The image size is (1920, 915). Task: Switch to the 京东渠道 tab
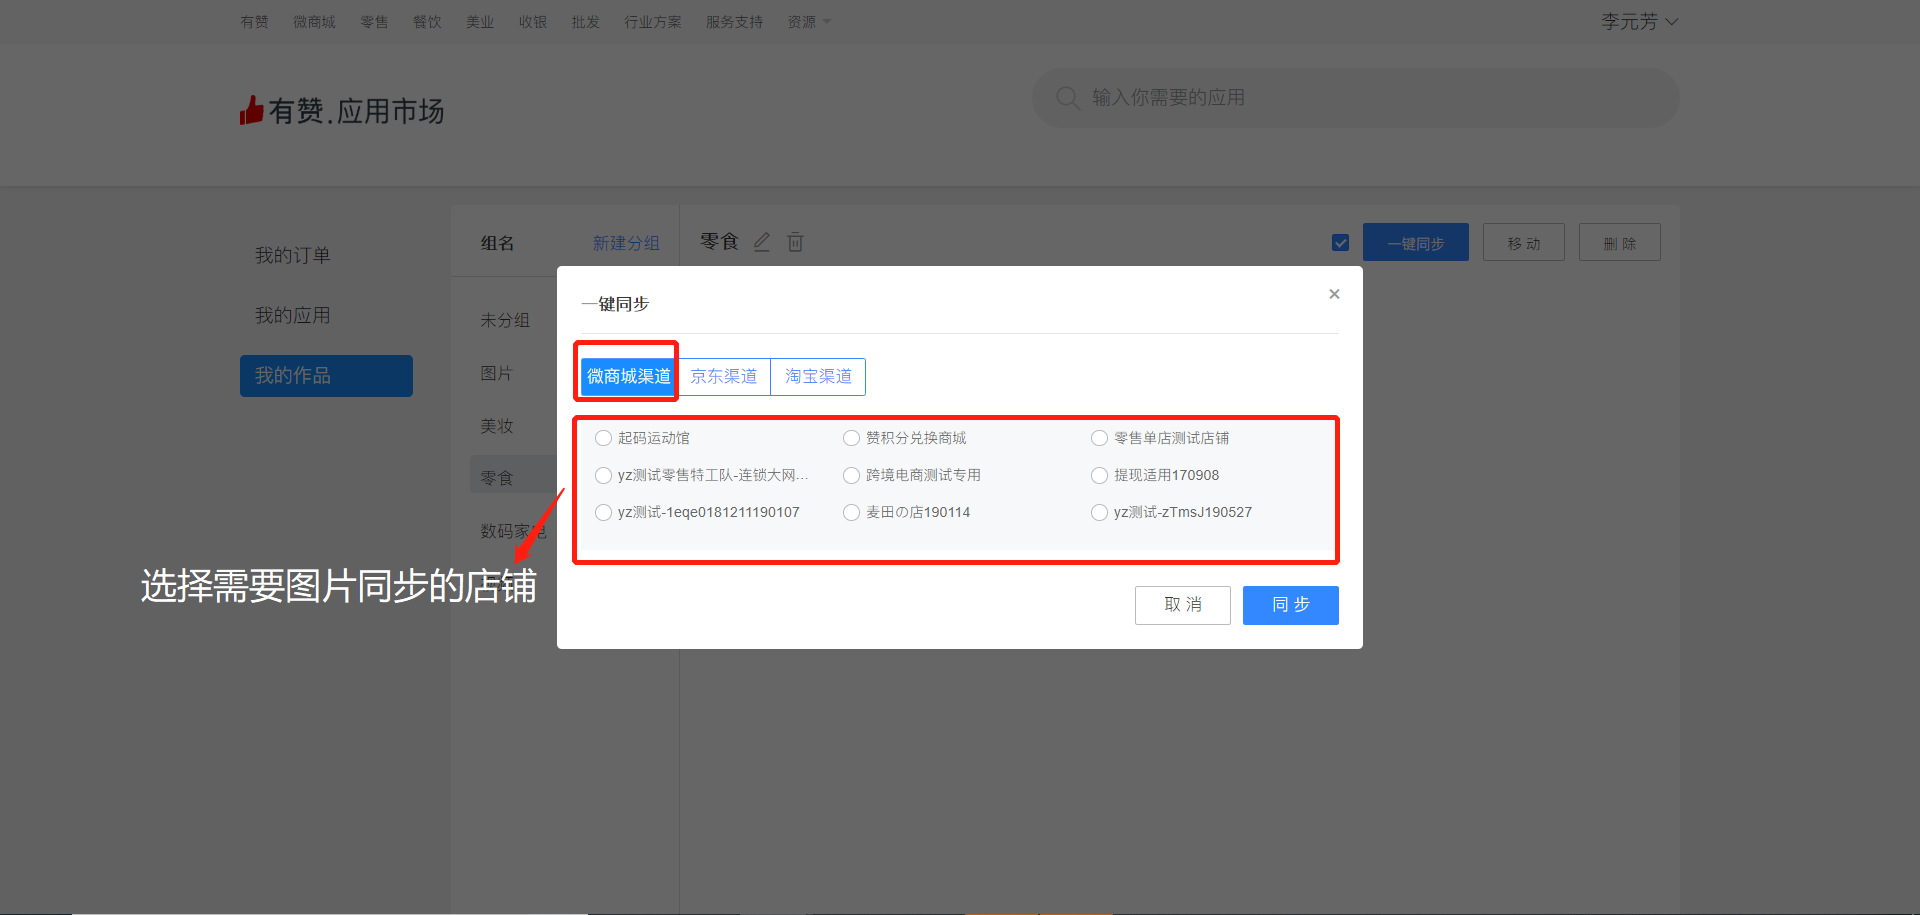pos(724,376)
